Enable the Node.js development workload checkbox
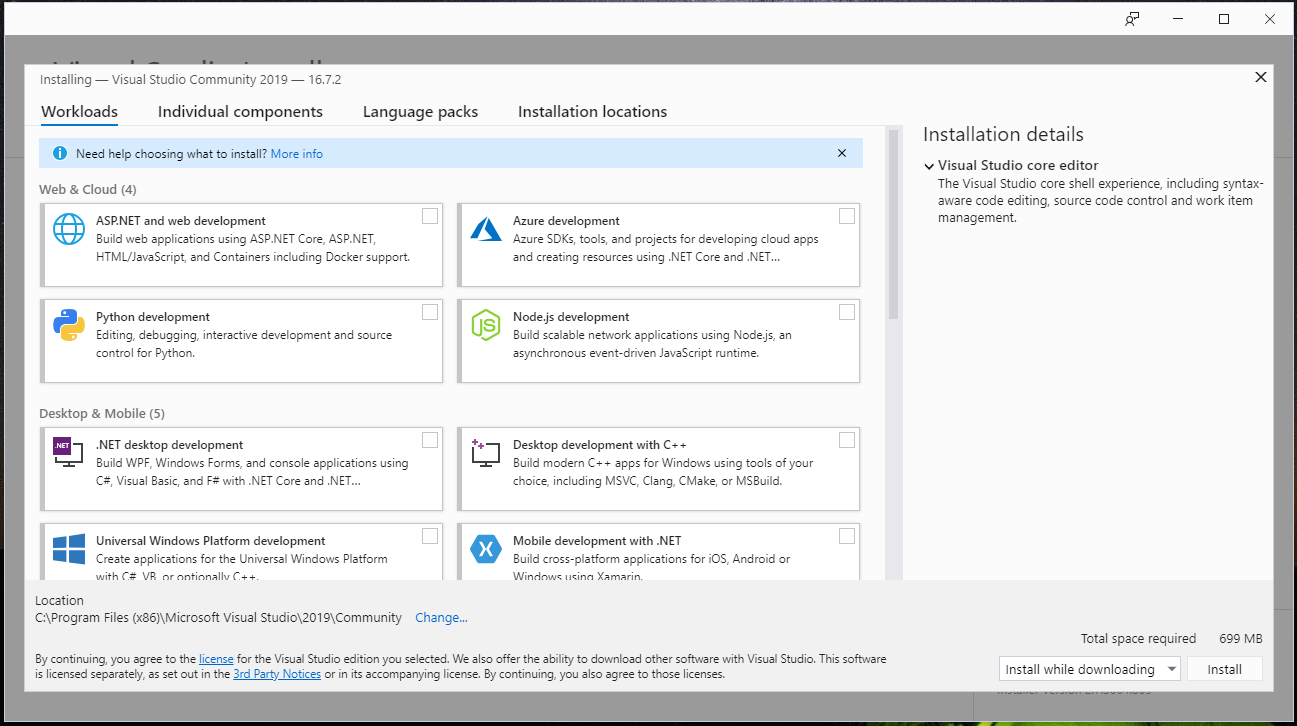 tap(847, 312)
